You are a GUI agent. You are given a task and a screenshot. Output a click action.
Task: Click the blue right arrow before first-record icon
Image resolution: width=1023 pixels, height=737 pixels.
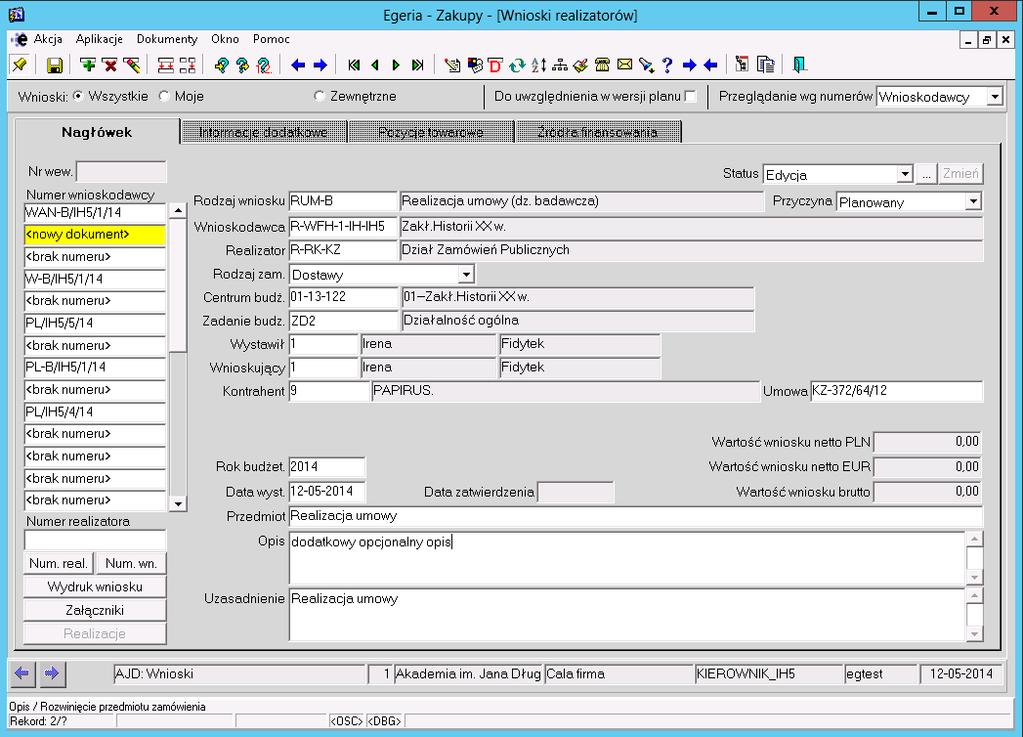click(320, 65)
